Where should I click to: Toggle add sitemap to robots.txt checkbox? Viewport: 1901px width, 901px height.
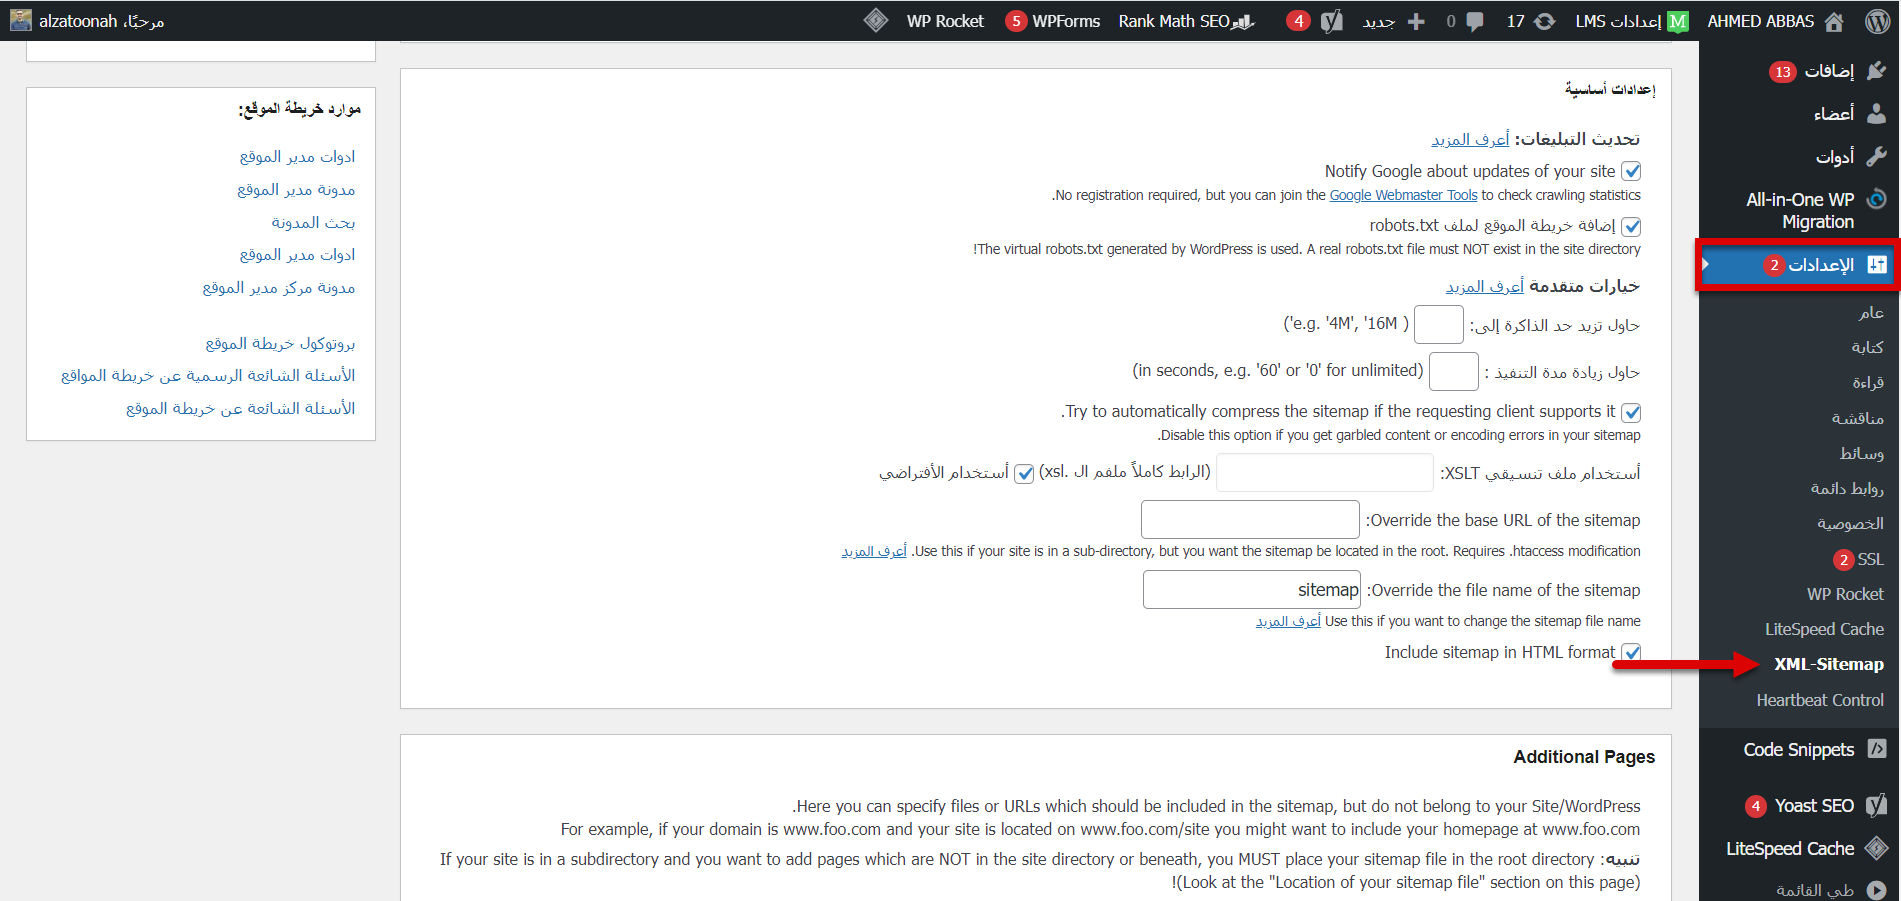[1631, 227]
